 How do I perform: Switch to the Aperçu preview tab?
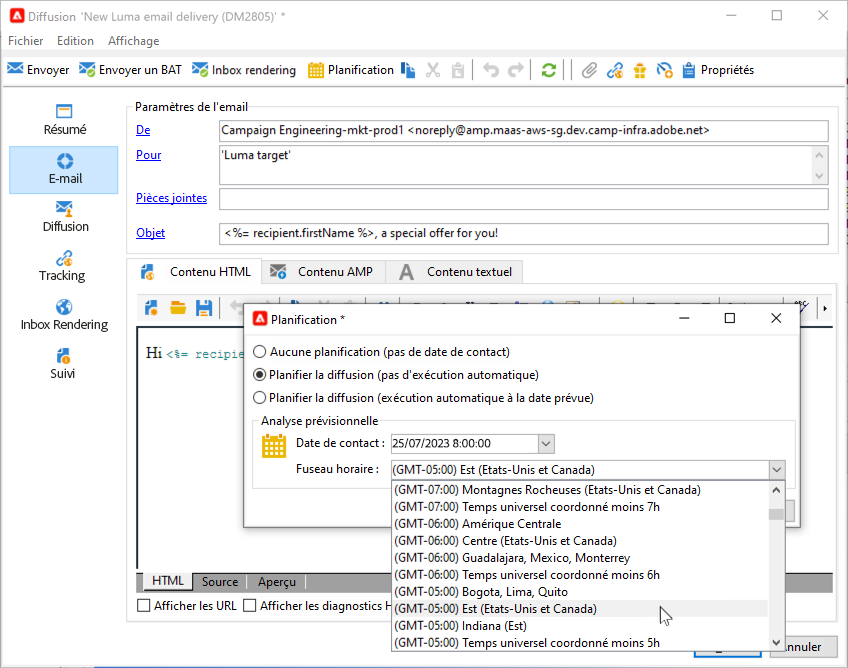[x=276, y=582]
